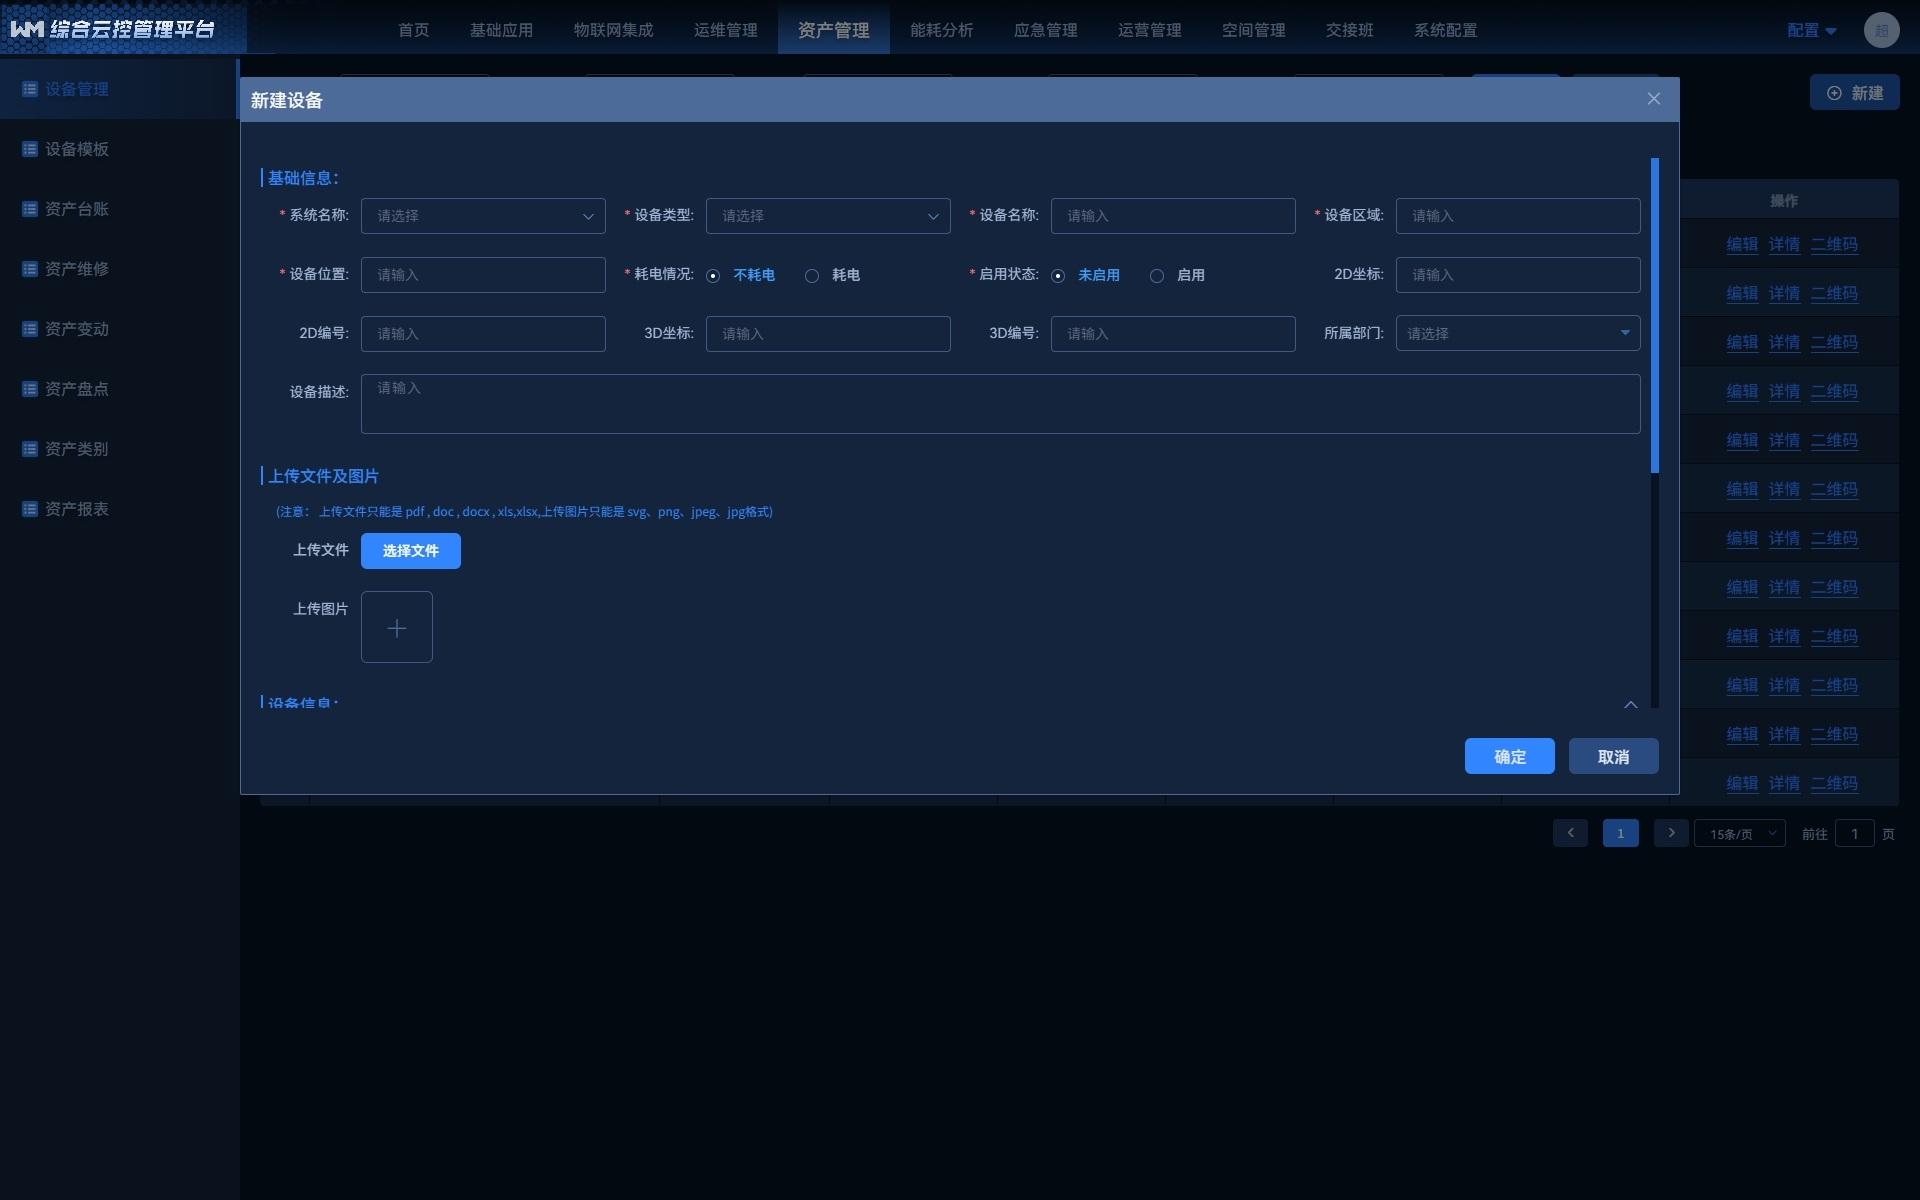Select the 不耗电 radio option
Screen dimensions: 1920x1200
tap(713, 276)
